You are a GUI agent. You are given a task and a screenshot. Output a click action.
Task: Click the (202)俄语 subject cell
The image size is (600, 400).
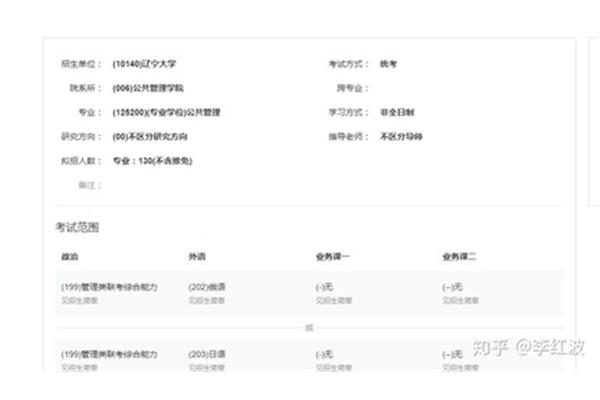207,287
